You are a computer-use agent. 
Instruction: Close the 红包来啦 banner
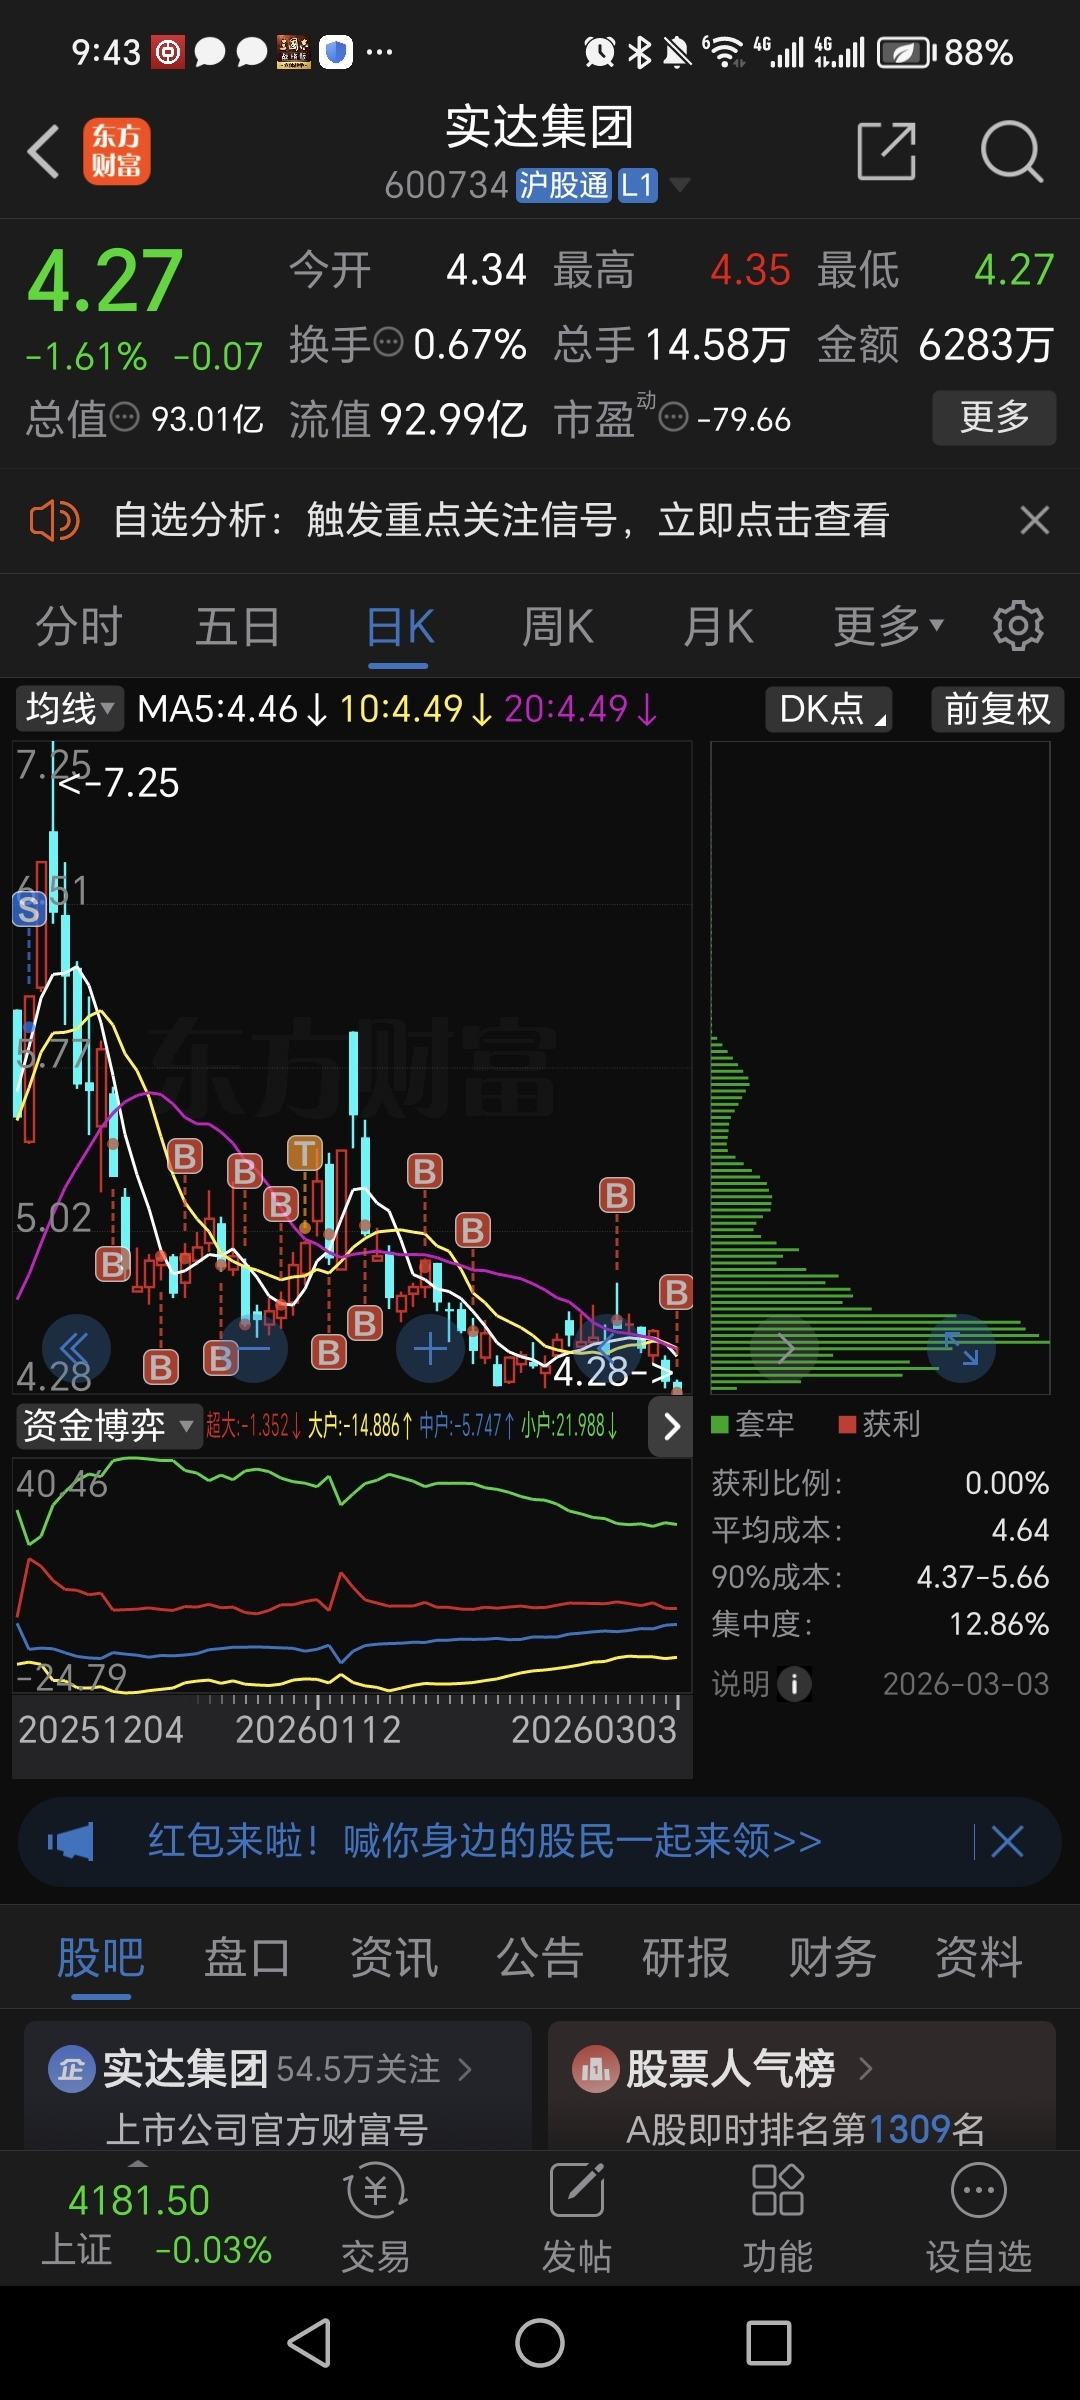(x=1007, y=1841)
